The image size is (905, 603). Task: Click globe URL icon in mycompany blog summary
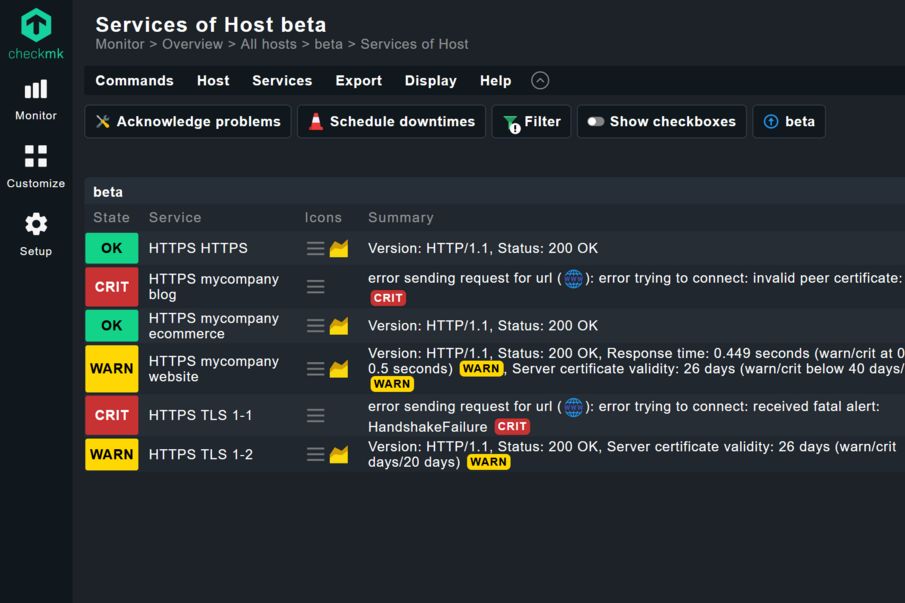click(x=573, y=278)
